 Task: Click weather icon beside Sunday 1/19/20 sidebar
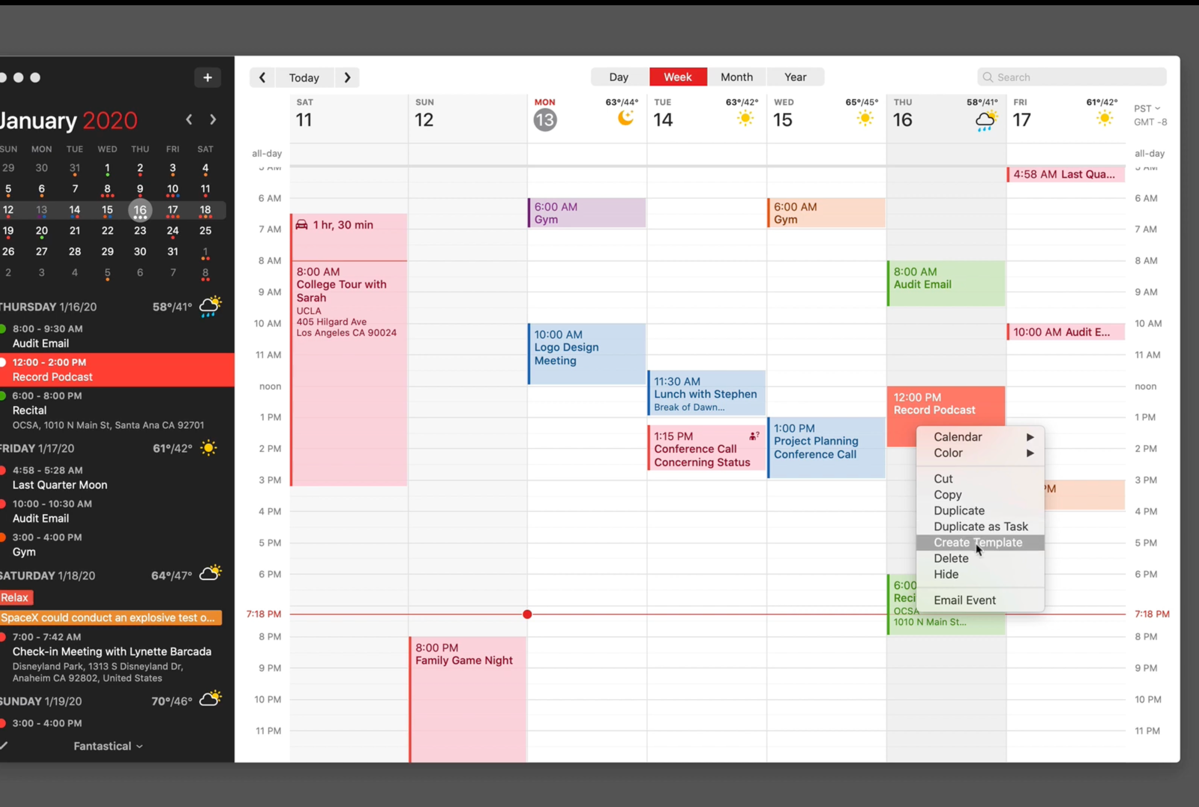210,699
